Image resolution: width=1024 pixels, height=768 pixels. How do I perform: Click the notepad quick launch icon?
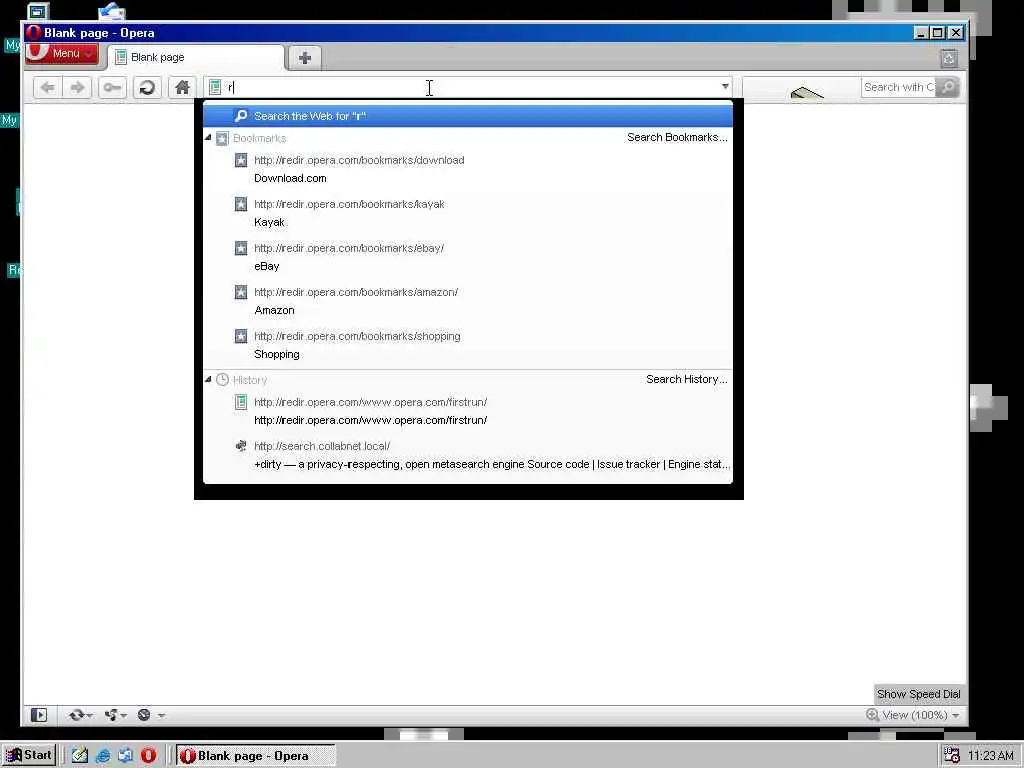coord(80,756)
